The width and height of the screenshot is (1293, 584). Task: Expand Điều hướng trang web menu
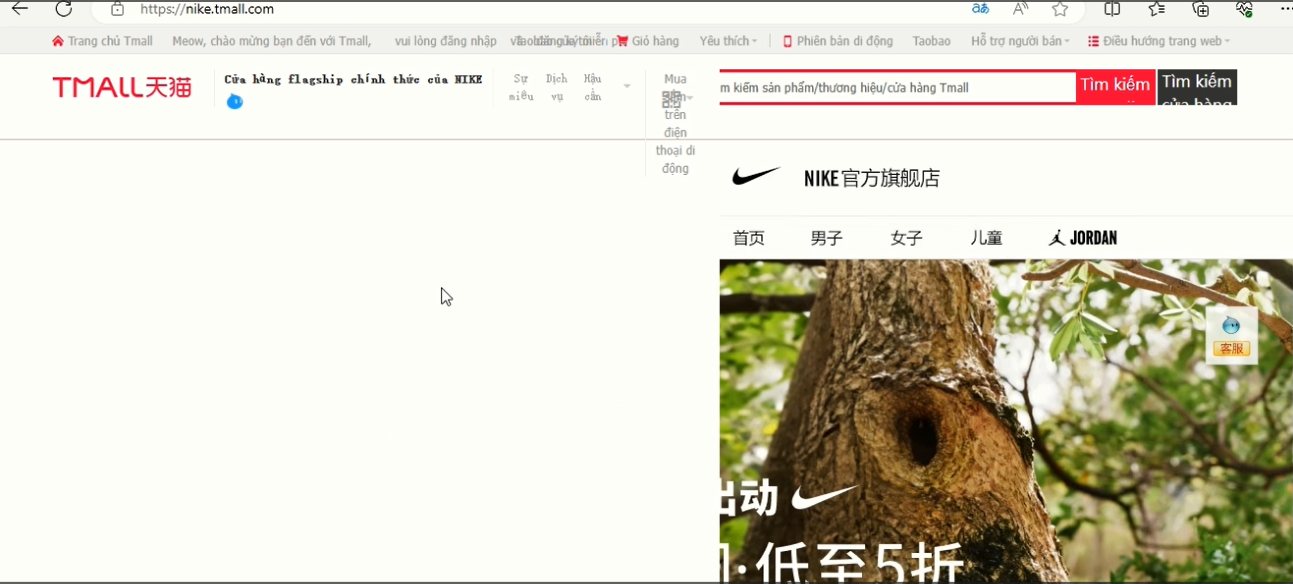(x=1159, y=41)
